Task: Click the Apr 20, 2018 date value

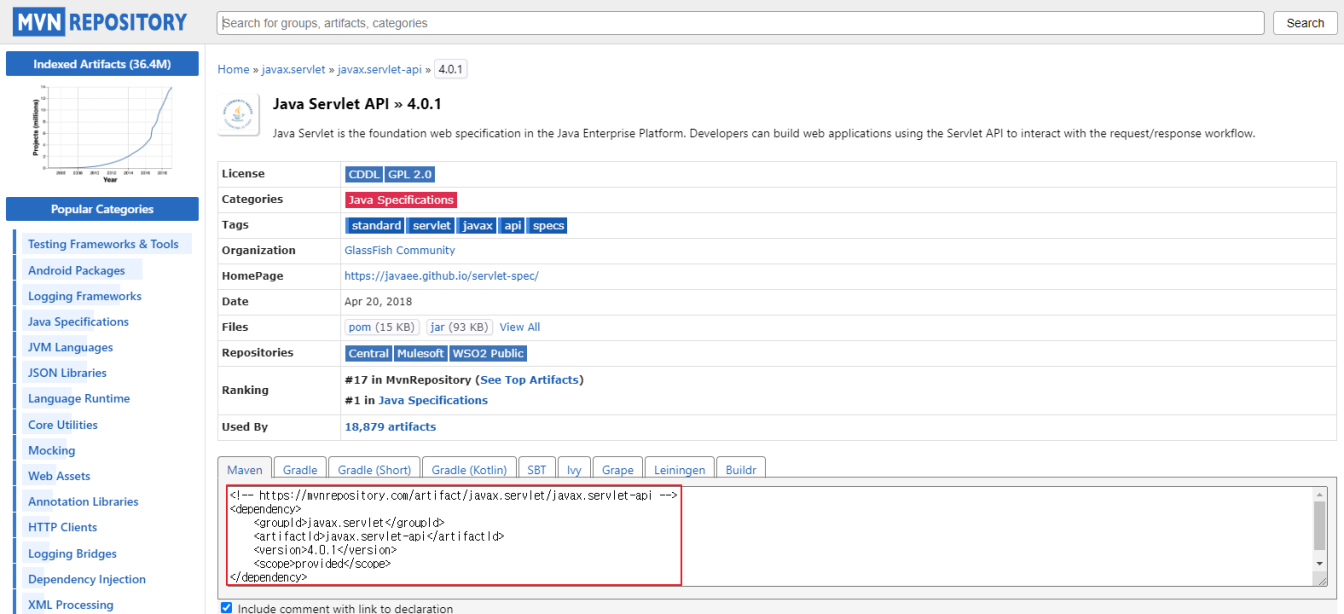Action: coord(378,301)
